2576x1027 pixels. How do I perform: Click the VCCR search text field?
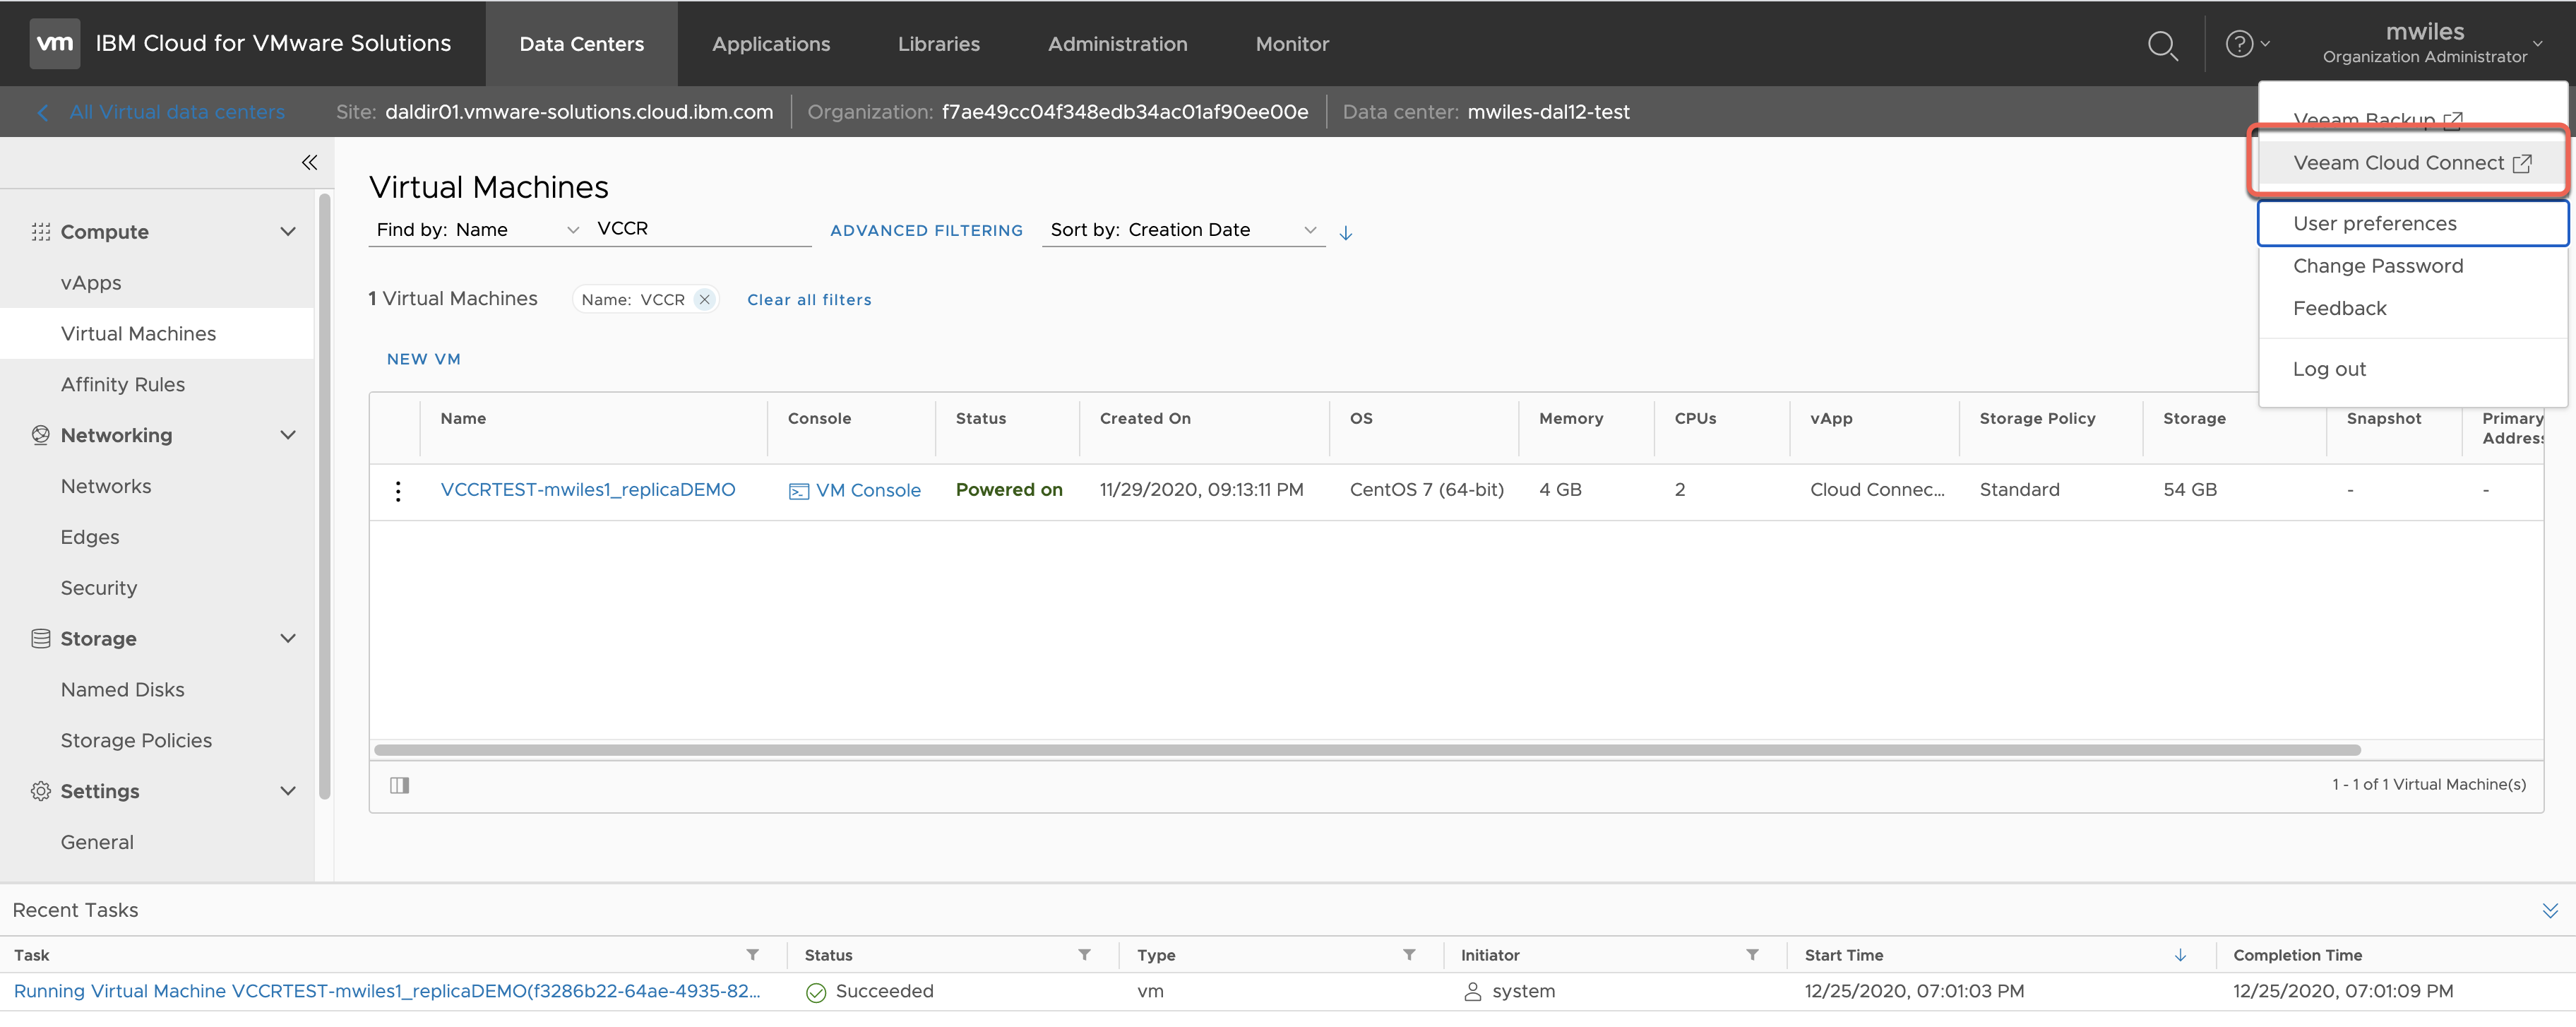click(x=700, y=229)
